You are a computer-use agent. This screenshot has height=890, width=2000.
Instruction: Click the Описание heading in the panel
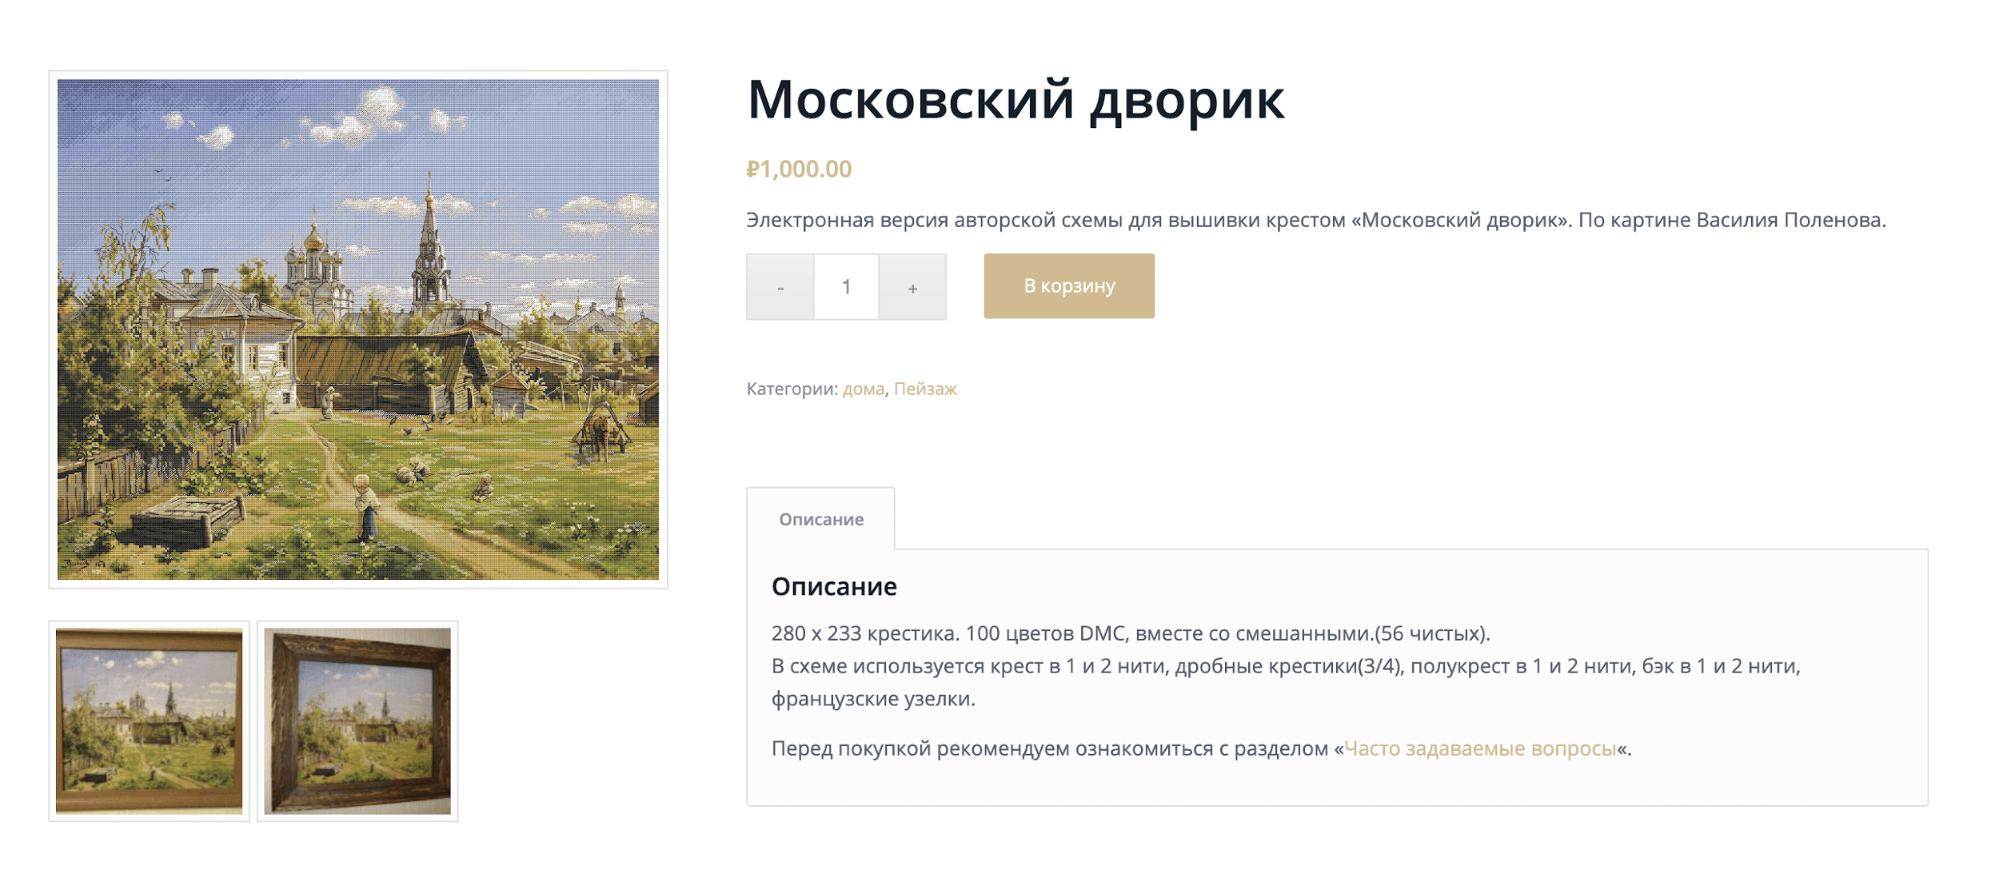pyautogui.click(x=834, y=587)
